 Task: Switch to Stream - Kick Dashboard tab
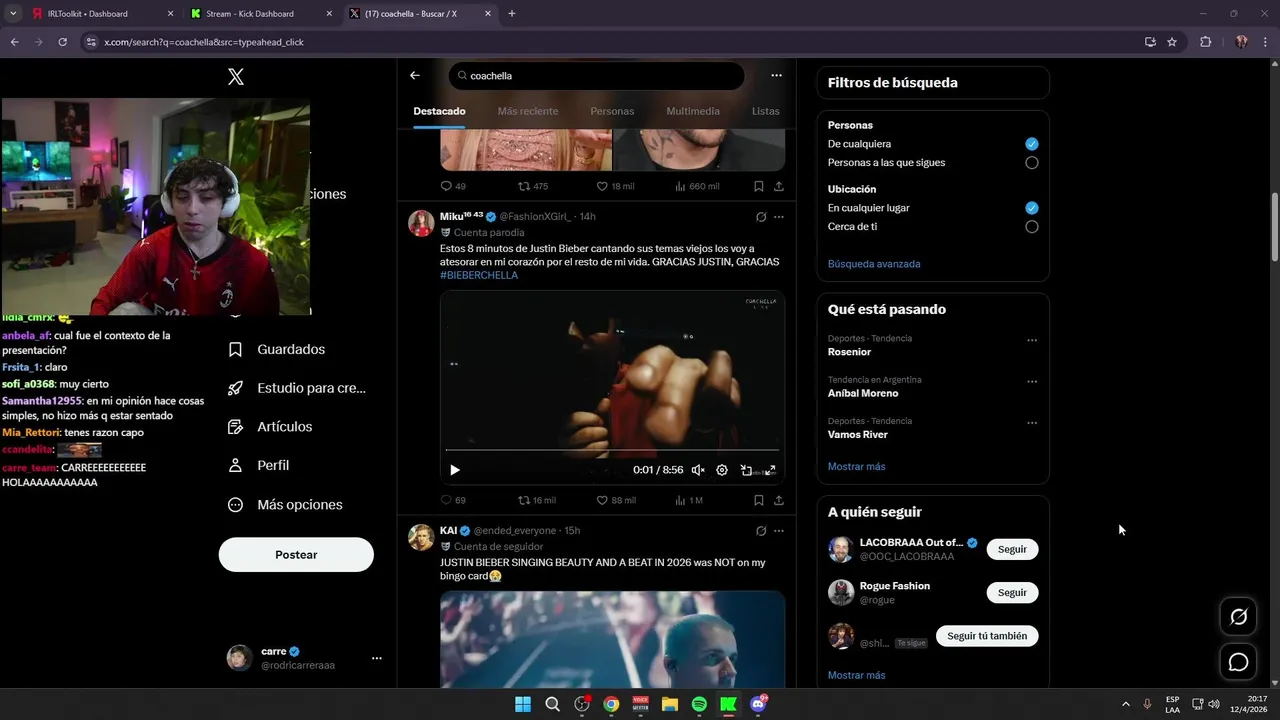[260, 14]
